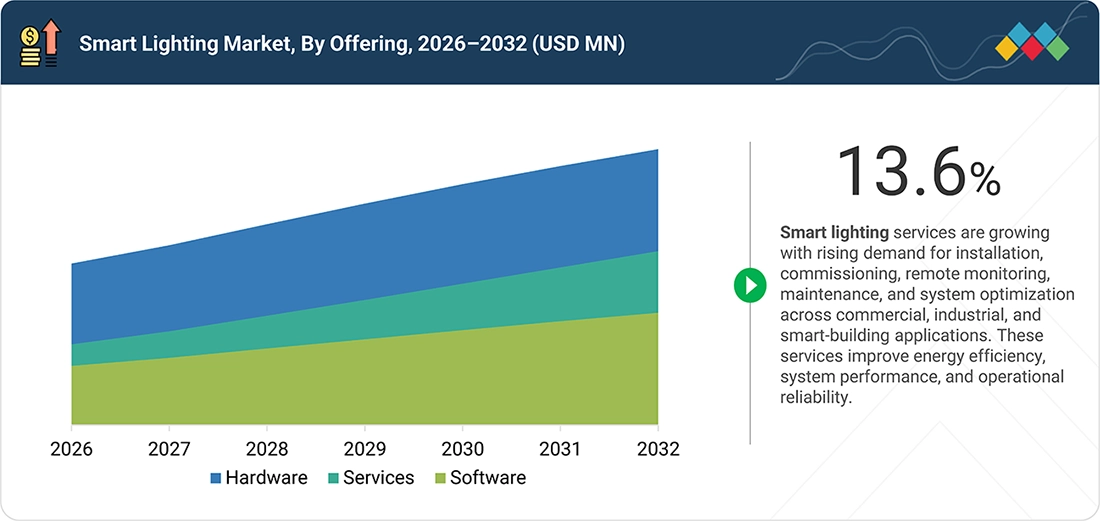Select the Software legend label
Screen dimensions: 1100x521
tap(488, 478)
